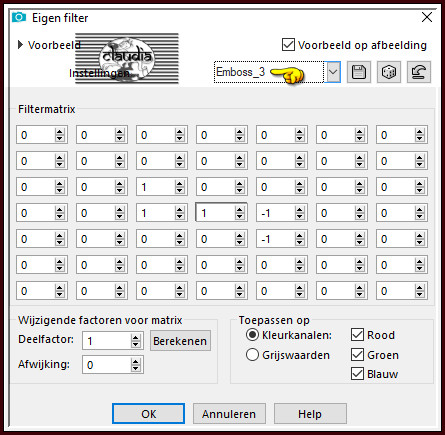
Task: Click the Annuleren button
Action: coord(229,414)
